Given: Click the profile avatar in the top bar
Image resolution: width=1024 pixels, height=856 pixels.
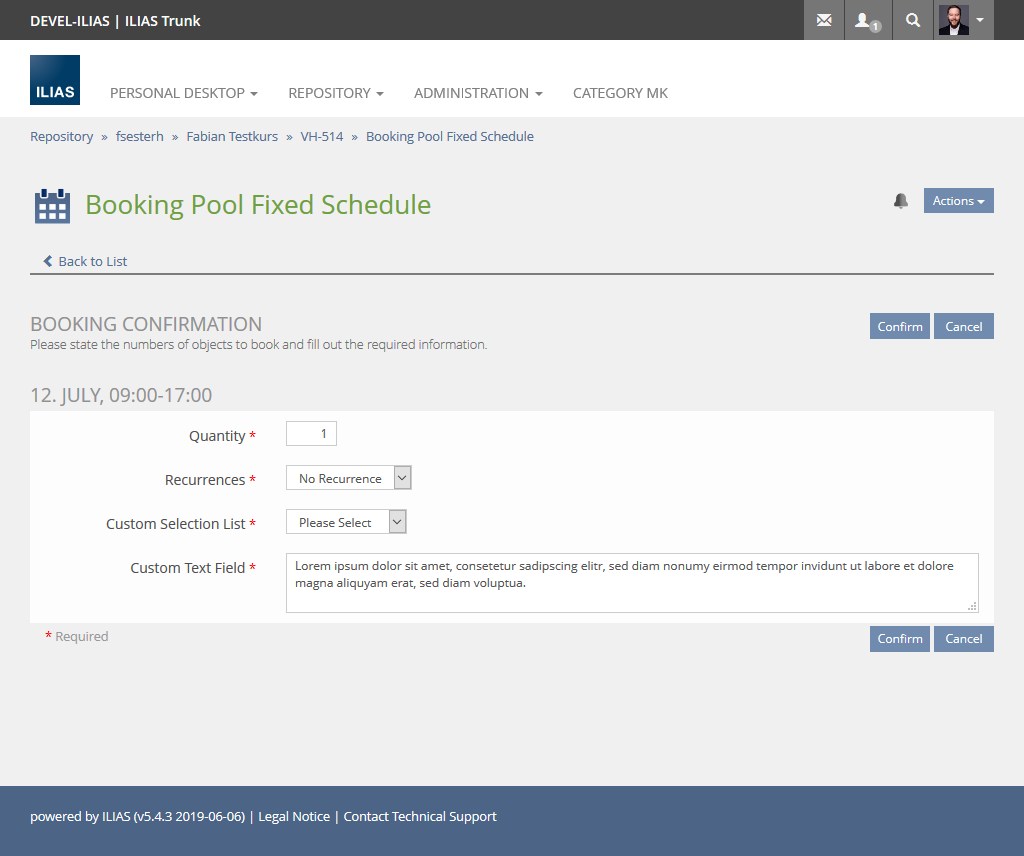Looking at the screenshot, I should 951,20.
